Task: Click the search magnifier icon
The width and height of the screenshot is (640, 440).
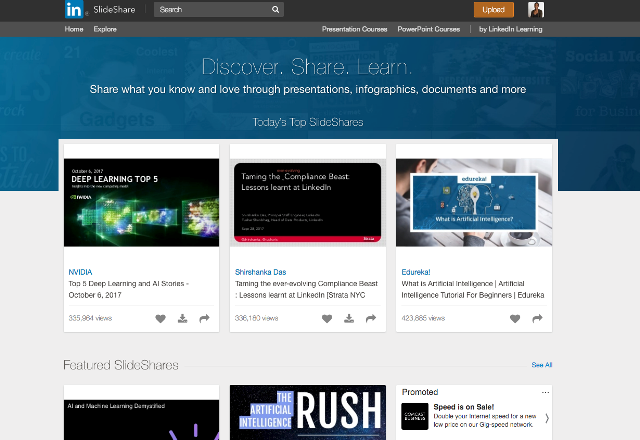Action: [276, 9]
